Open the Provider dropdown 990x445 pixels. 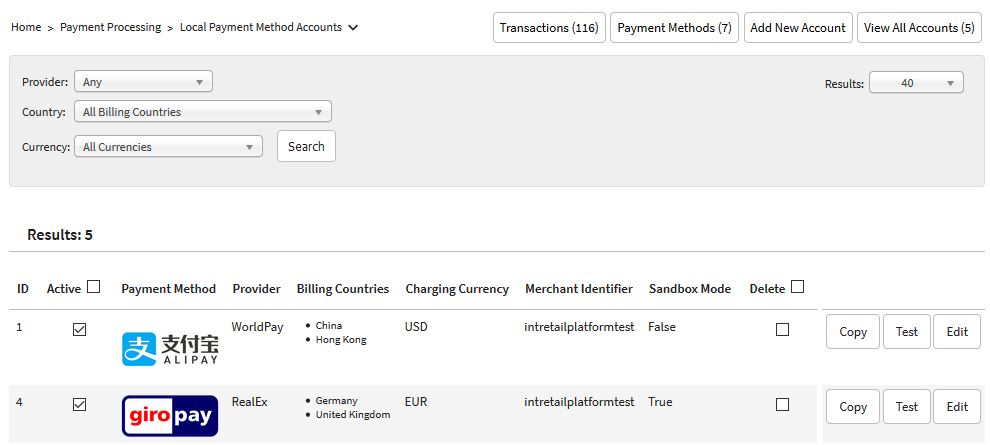tap(143, 82)
